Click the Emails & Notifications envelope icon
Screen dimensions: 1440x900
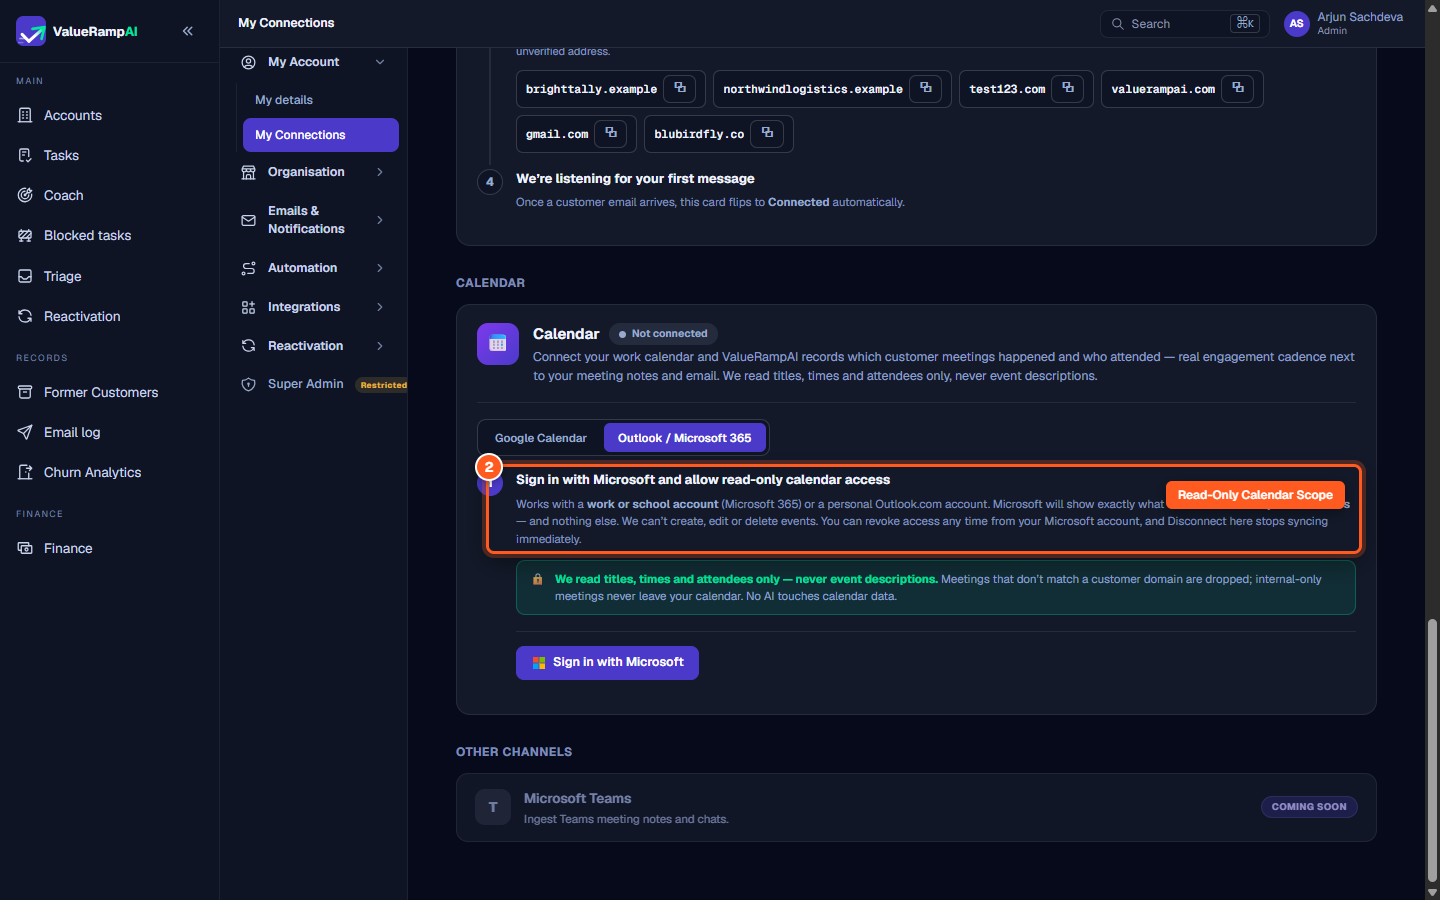click(248, 220)
